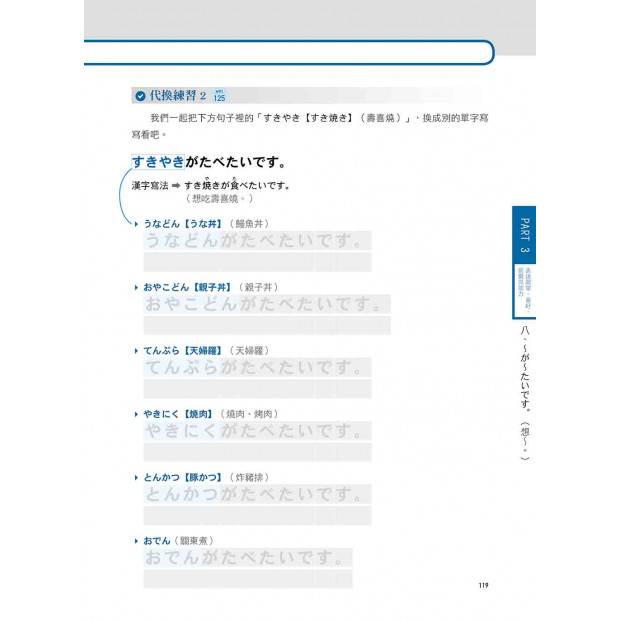Click the tracing line とんかつがたべたいです。
Screen dimensions: 620x620
click(x=257, y=494)
